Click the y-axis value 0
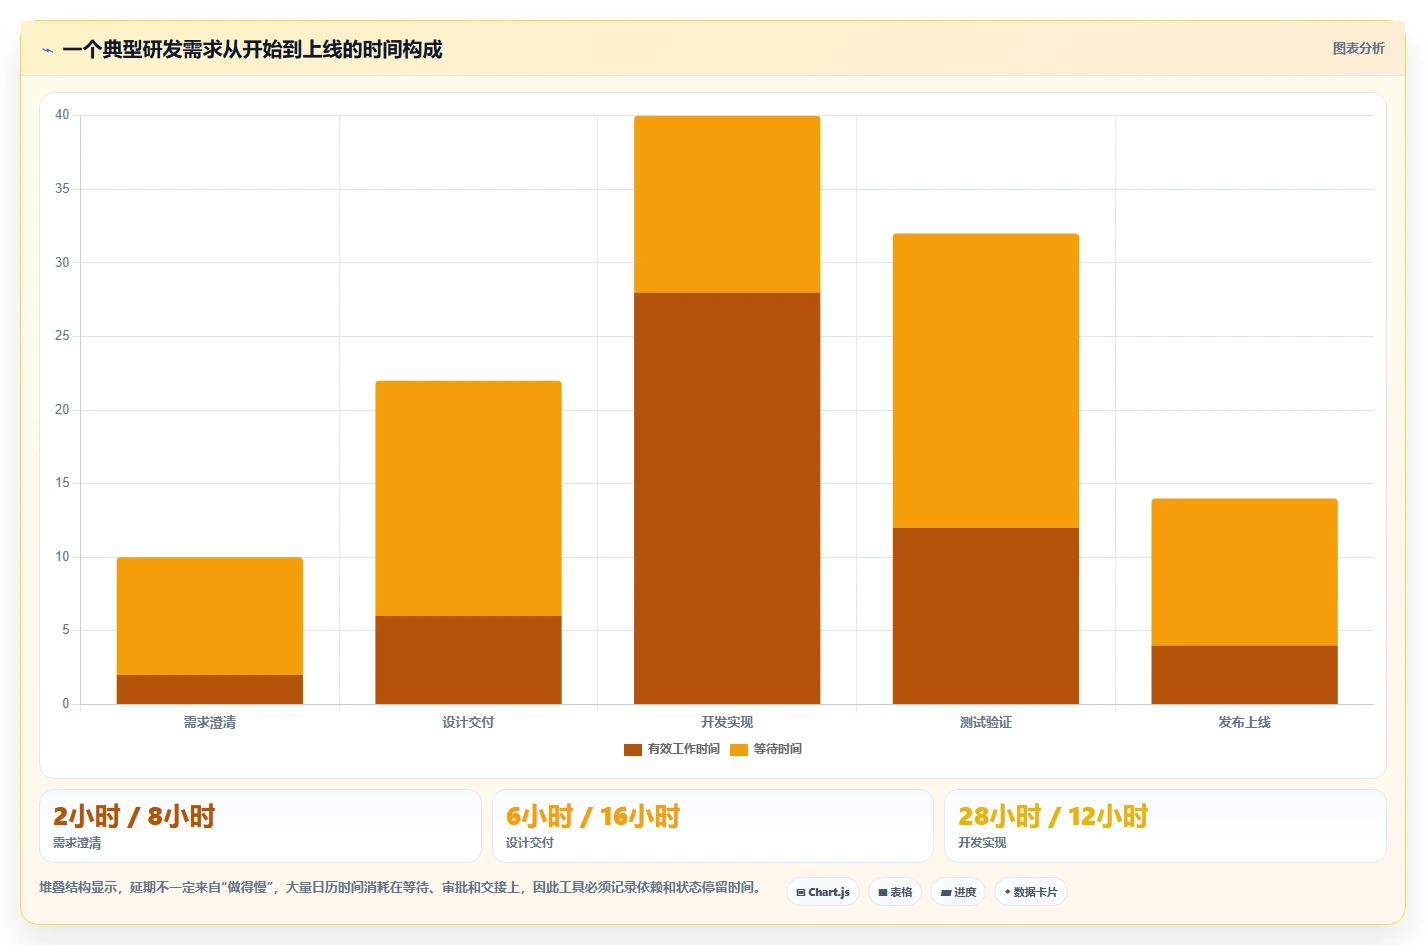The image size is (1426, 945). (66, 704)
